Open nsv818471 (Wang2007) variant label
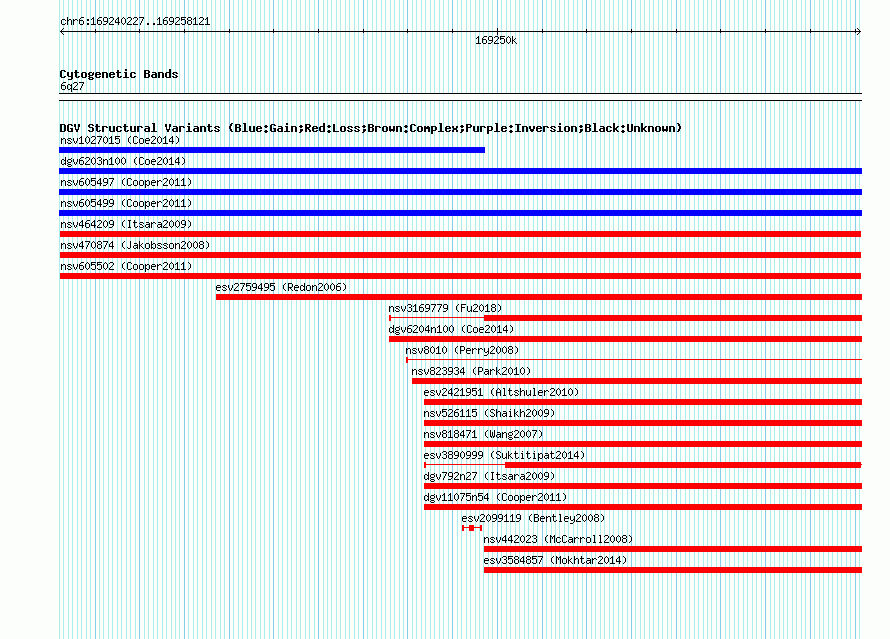The width and height of the screenshot is (890, 639). click(483, 434)
